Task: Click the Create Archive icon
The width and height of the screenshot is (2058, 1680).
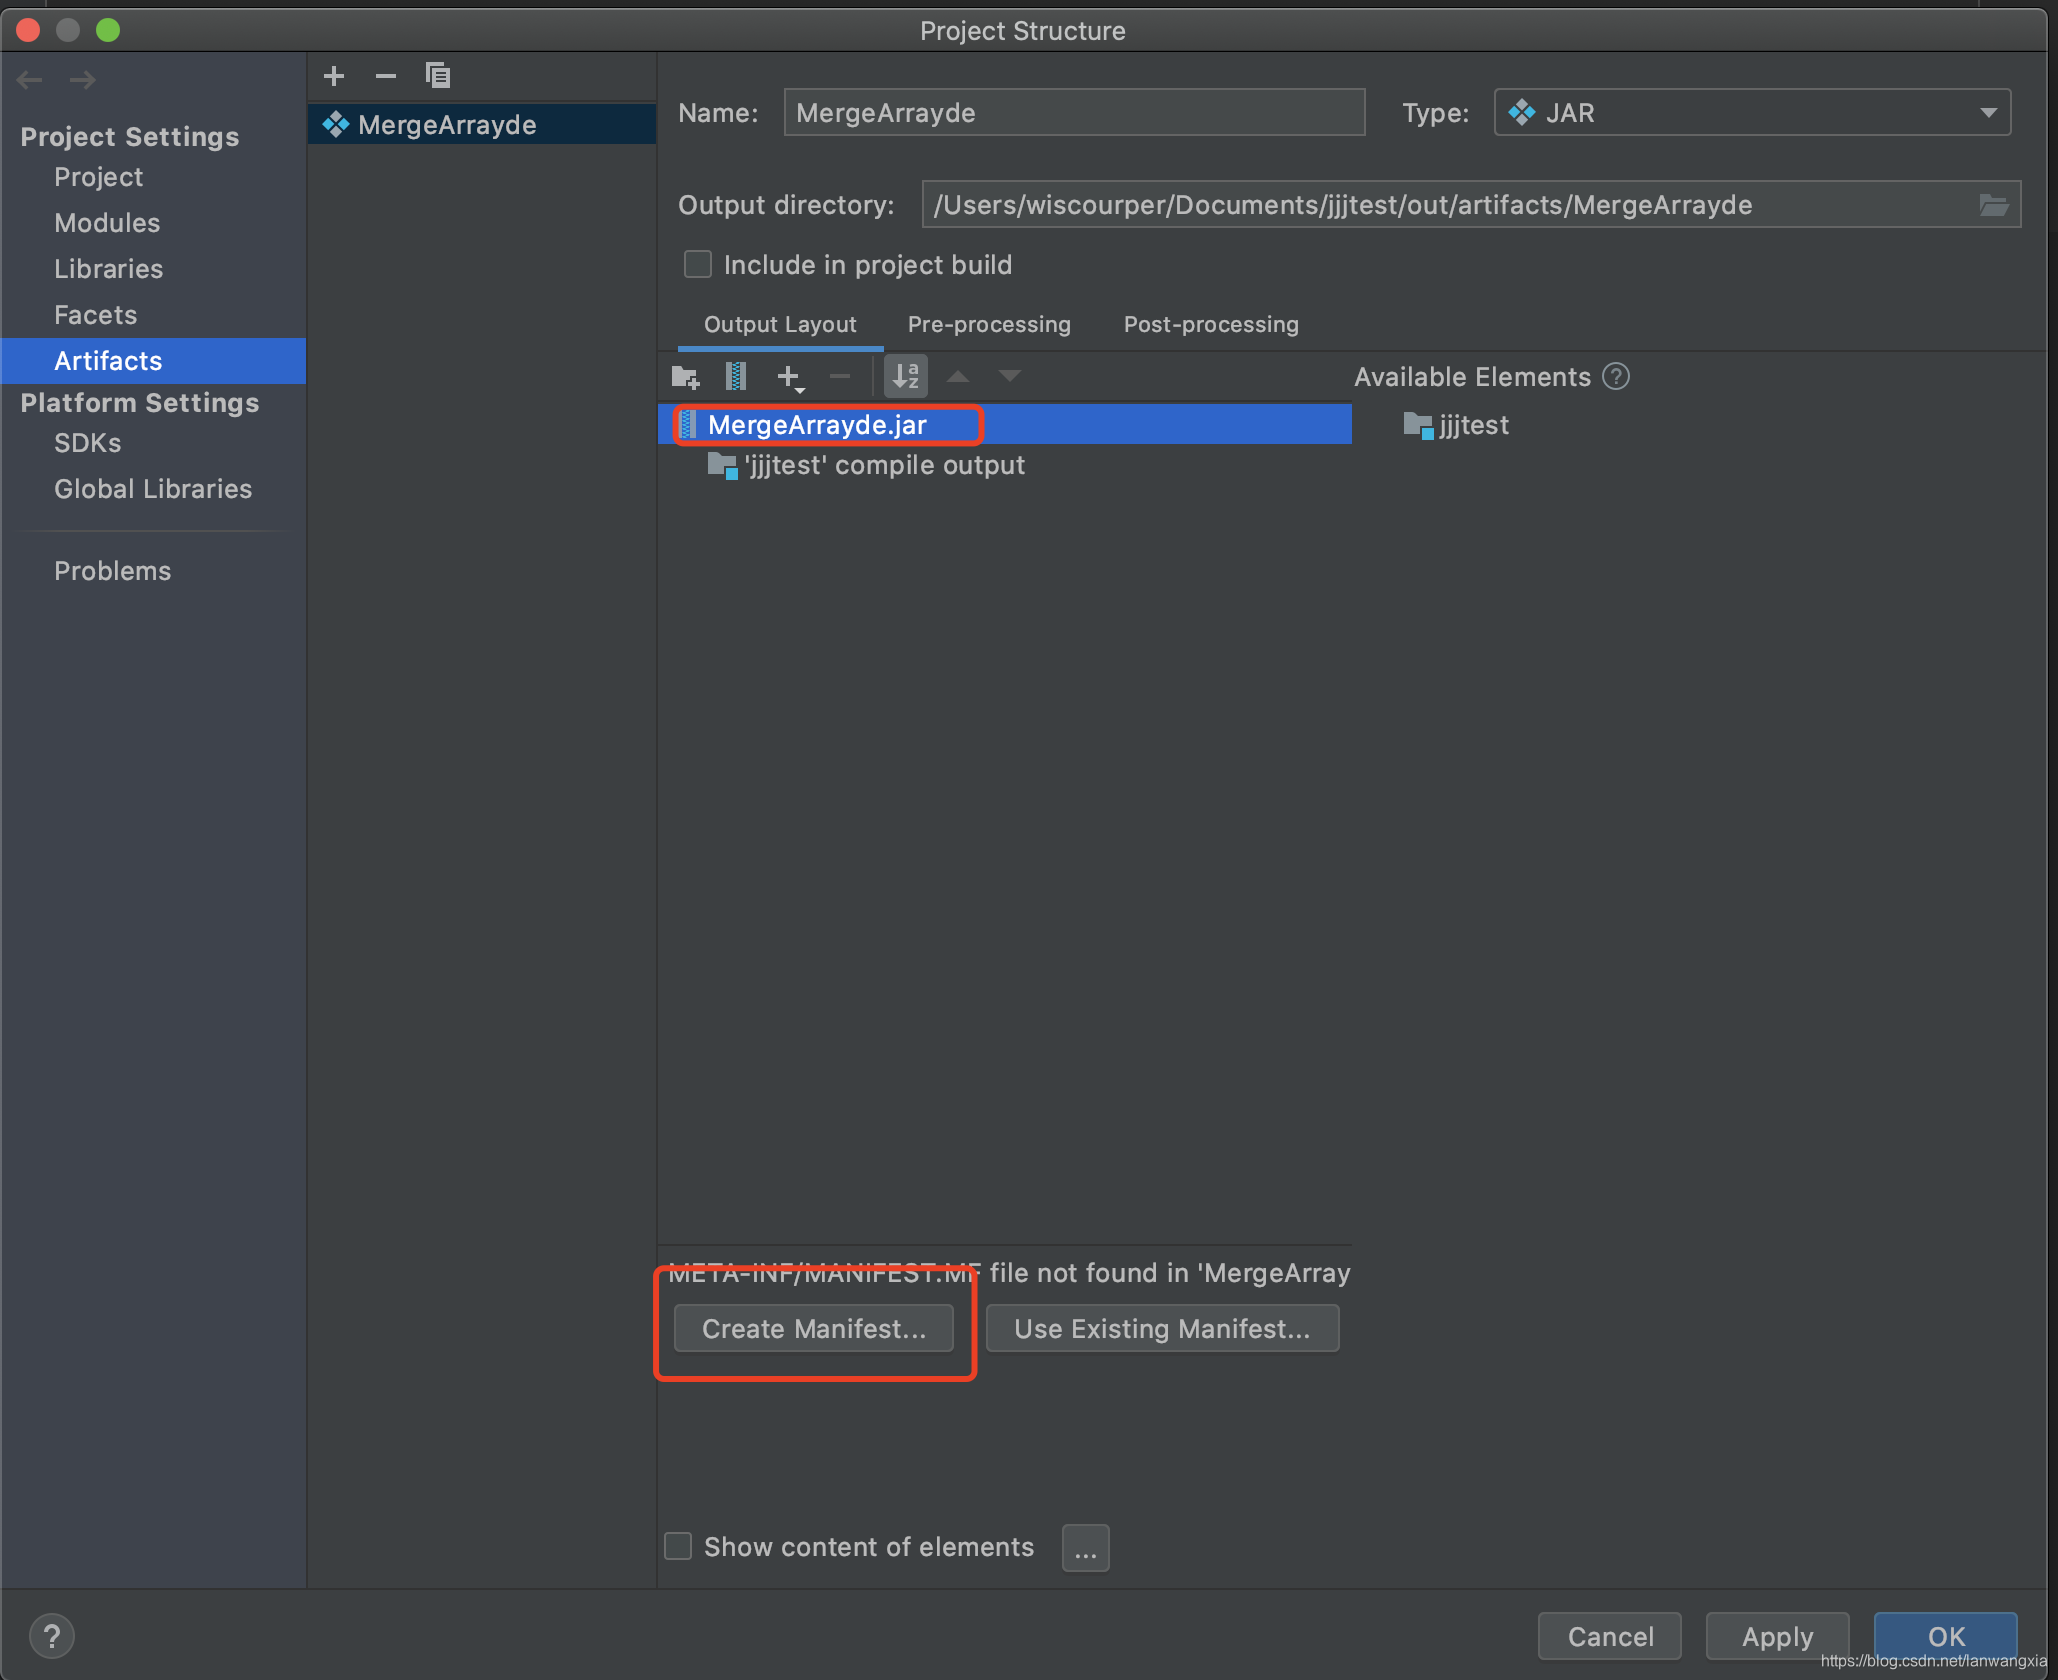Action: (736, 377)
